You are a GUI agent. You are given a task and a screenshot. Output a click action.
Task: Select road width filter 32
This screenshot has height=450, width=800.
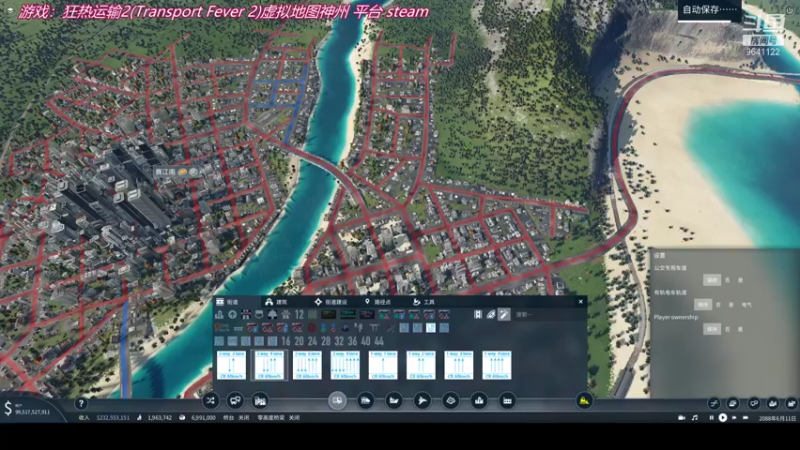click(x=339, y=341)
